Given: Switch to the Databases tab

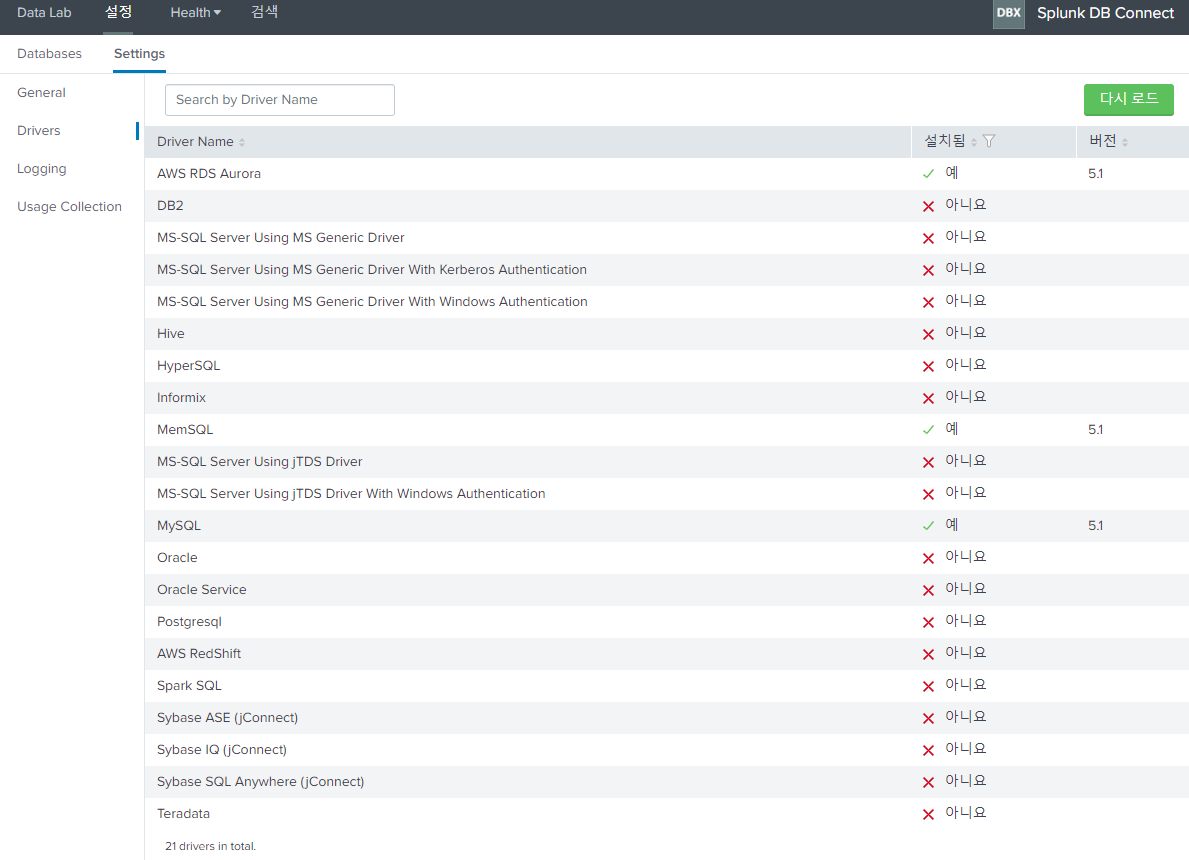Looking at the screenshot, I should [x=49, y=54].
